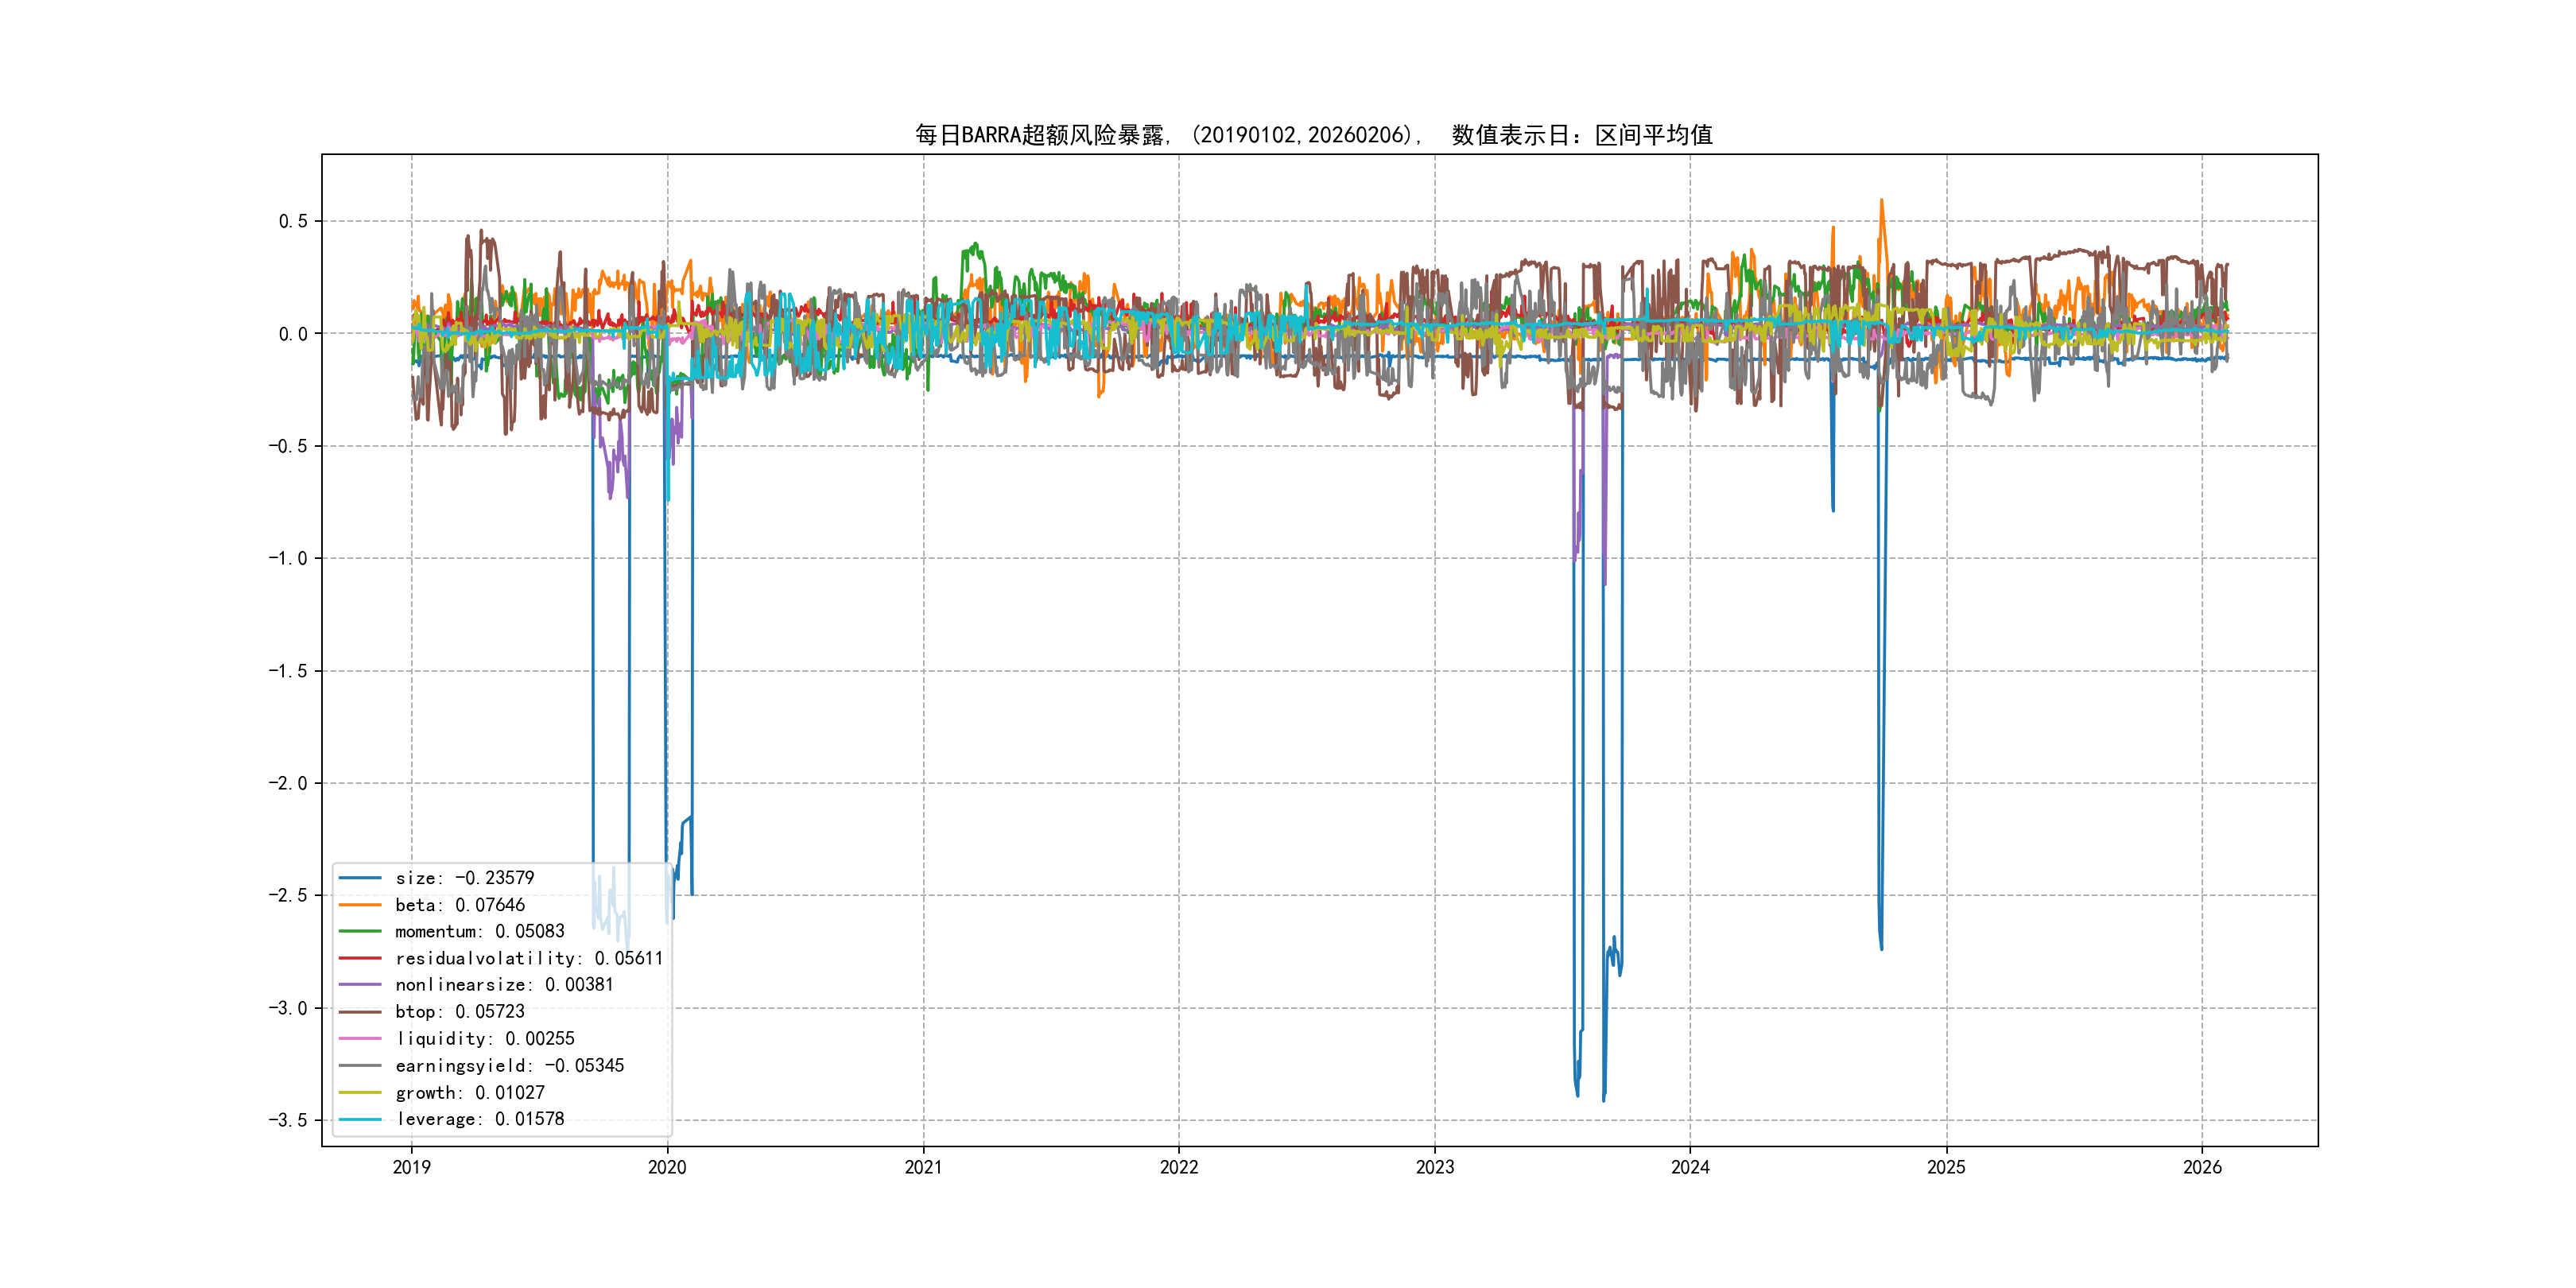2576x1288 pixels.
Task: Click the 0.5 y-axis tick label
Action: tap(293, 221)
